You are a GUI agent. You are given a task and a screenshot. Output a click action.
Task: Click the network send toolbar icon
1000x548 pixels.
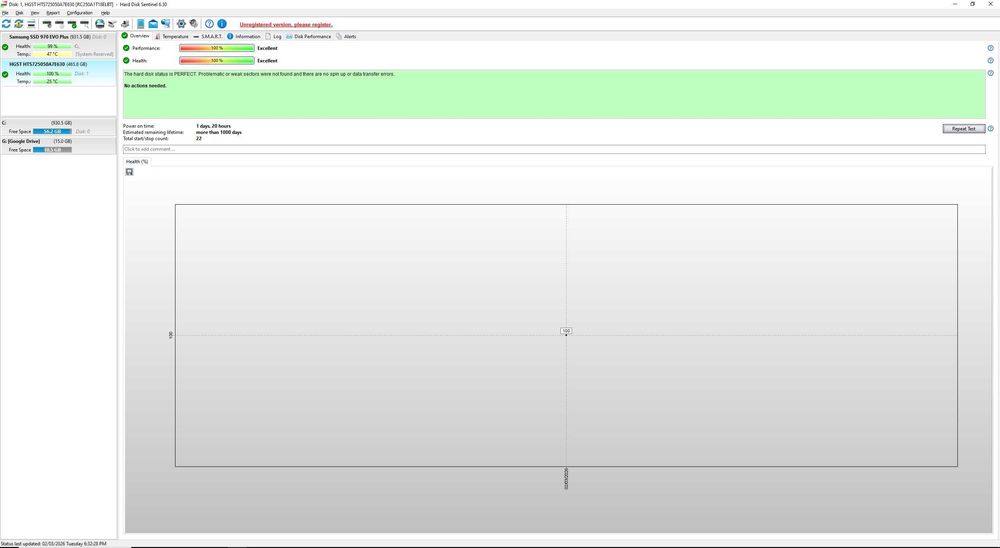pos(165,24)
